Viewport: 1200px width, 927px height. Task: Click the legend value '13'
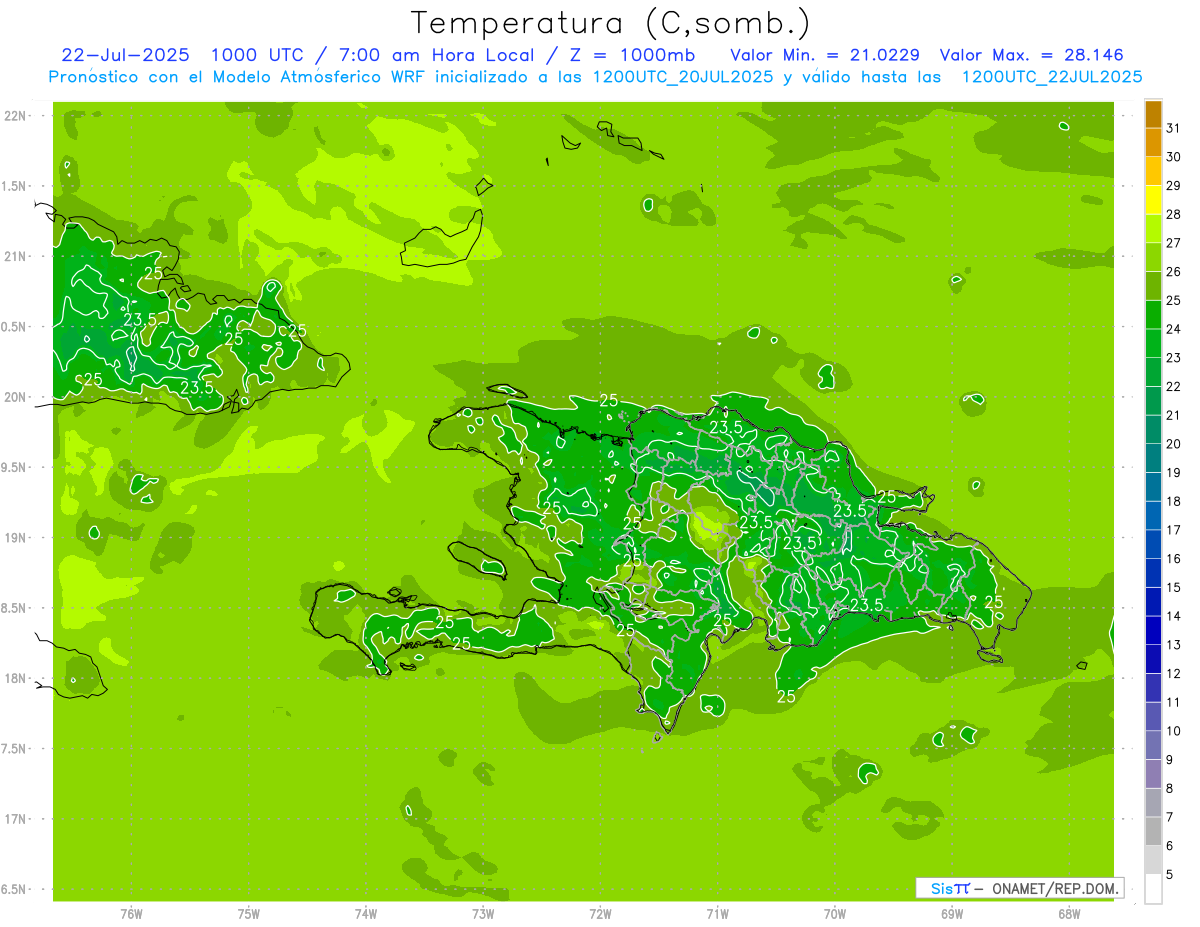(1173, 645)
